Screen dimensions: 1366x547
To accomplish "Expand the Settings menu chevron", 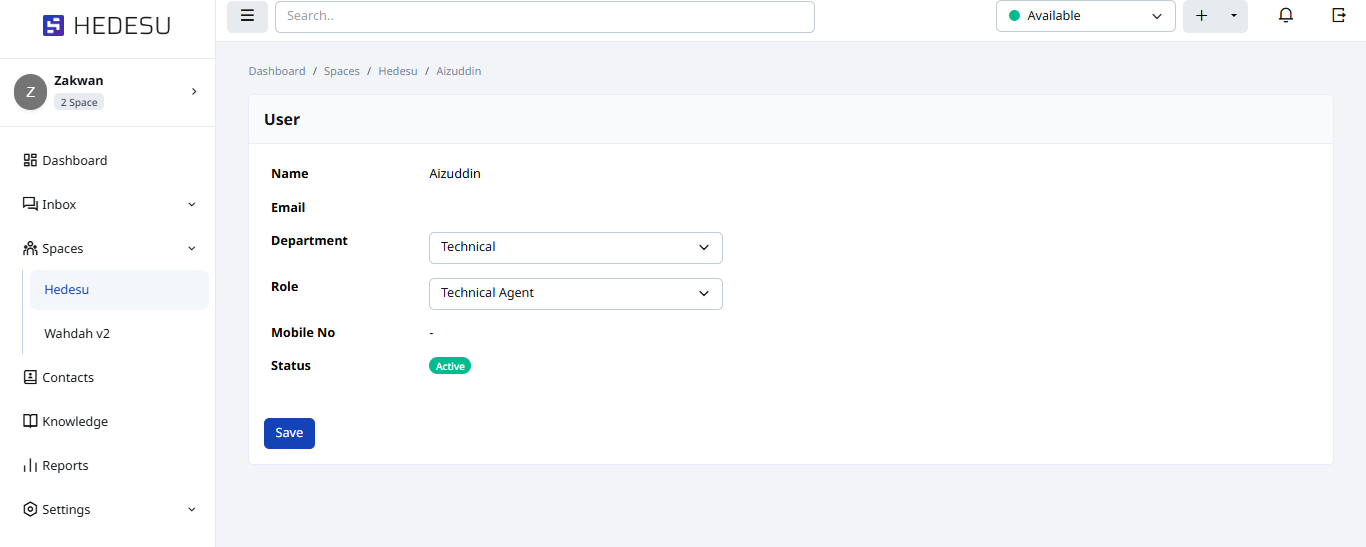I will 192,510.
